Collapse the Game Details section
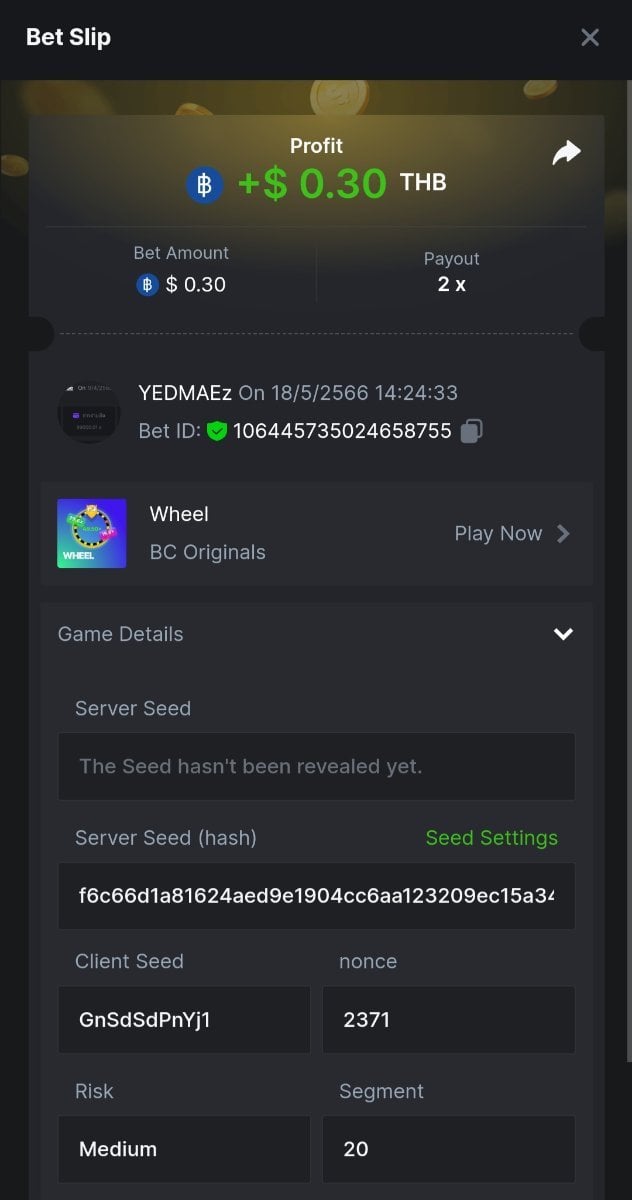 point(563,634)
